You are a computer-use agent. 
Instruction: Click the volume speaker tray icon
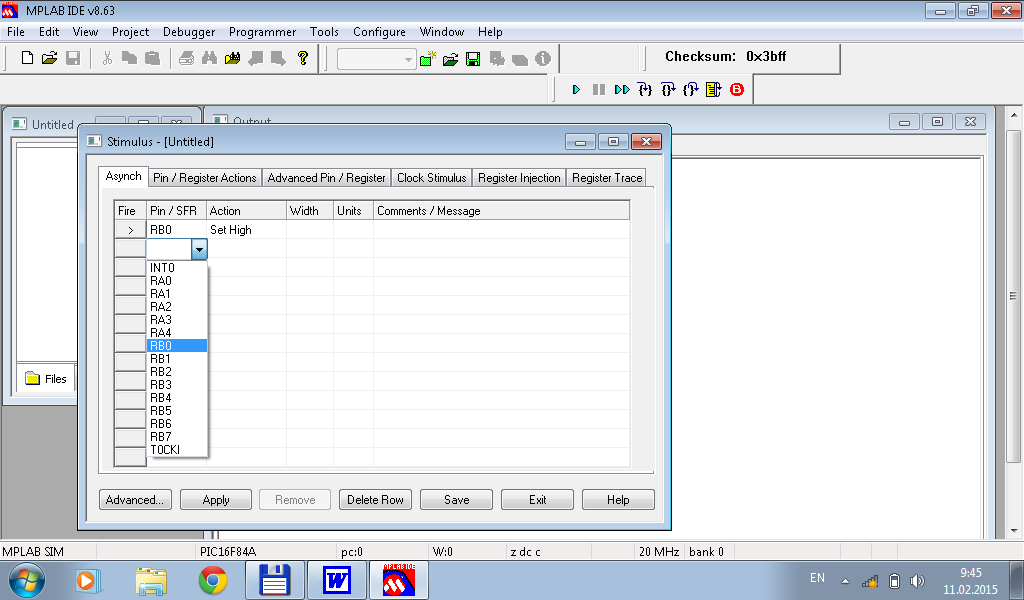pos(917,580)
